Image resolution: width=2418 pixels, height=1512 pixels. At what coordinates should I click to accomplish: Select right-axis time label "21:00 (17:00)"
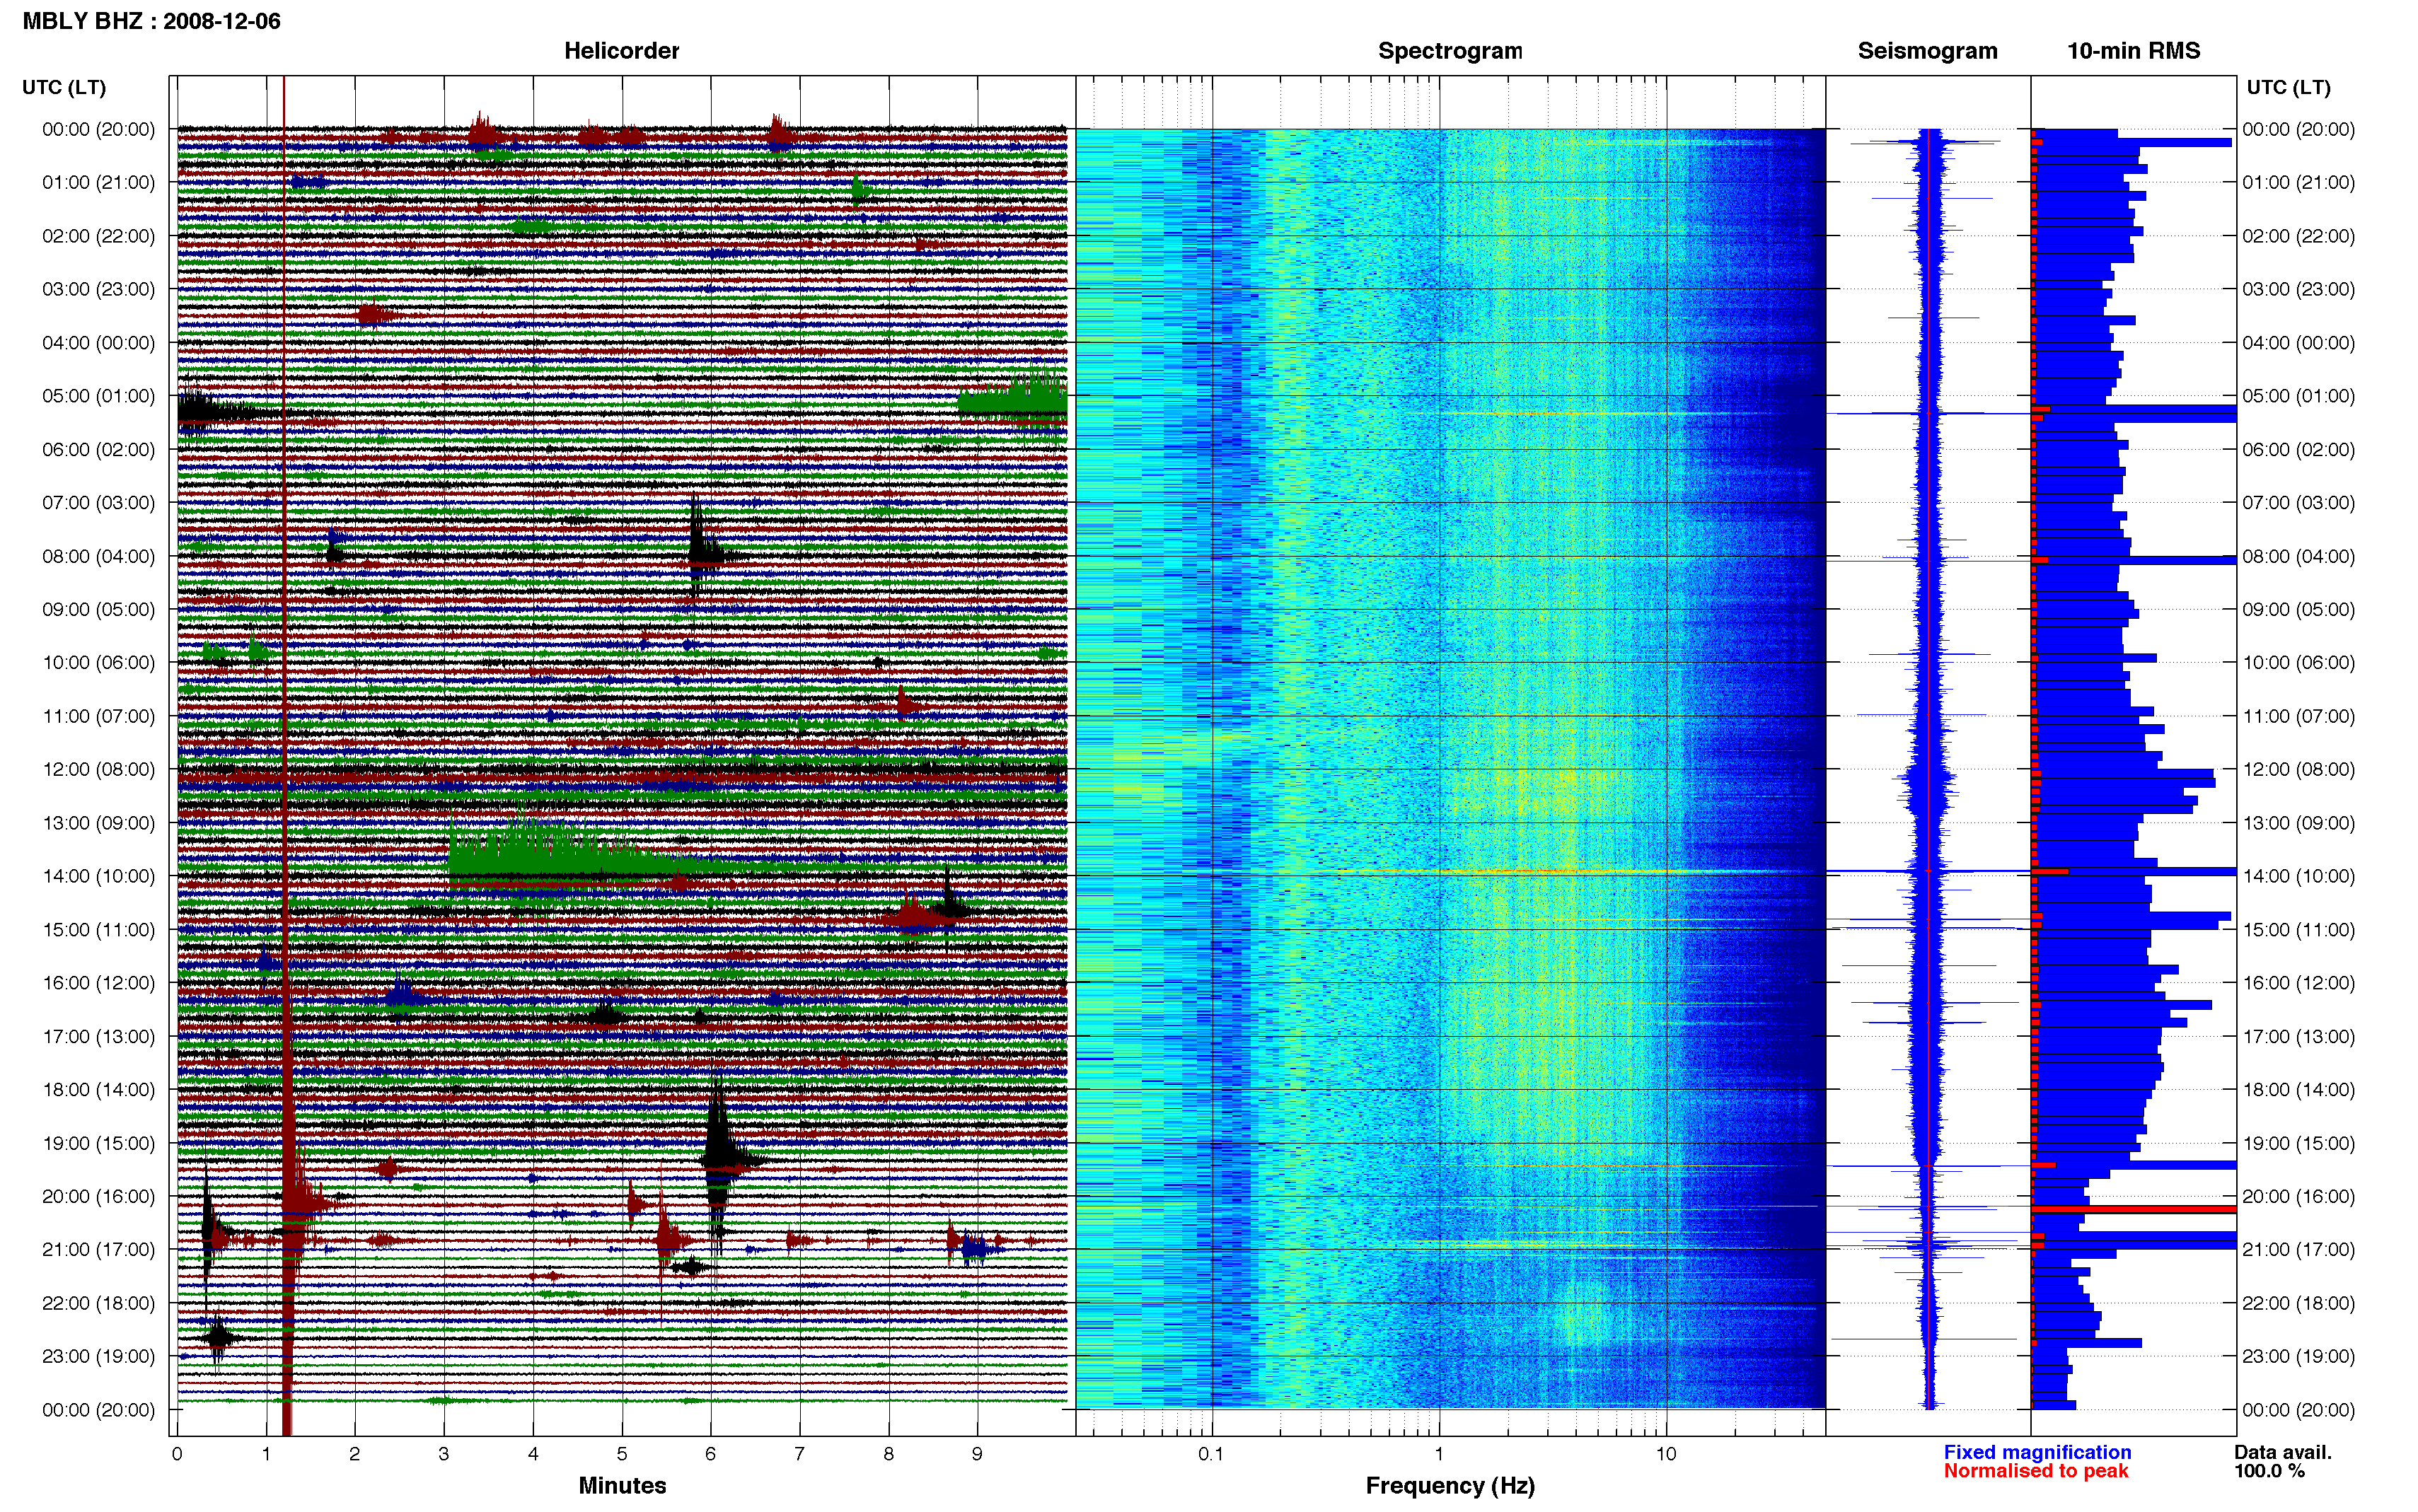2298,1249
